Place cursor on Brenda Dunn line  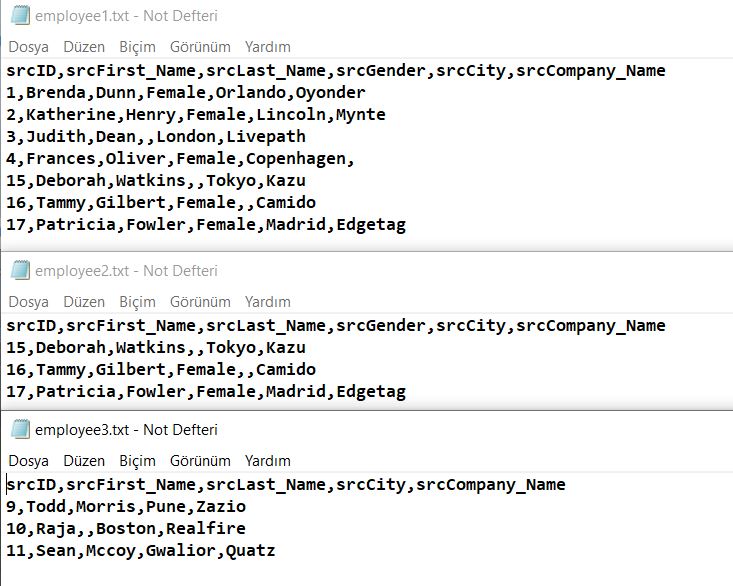coord(186,93)
